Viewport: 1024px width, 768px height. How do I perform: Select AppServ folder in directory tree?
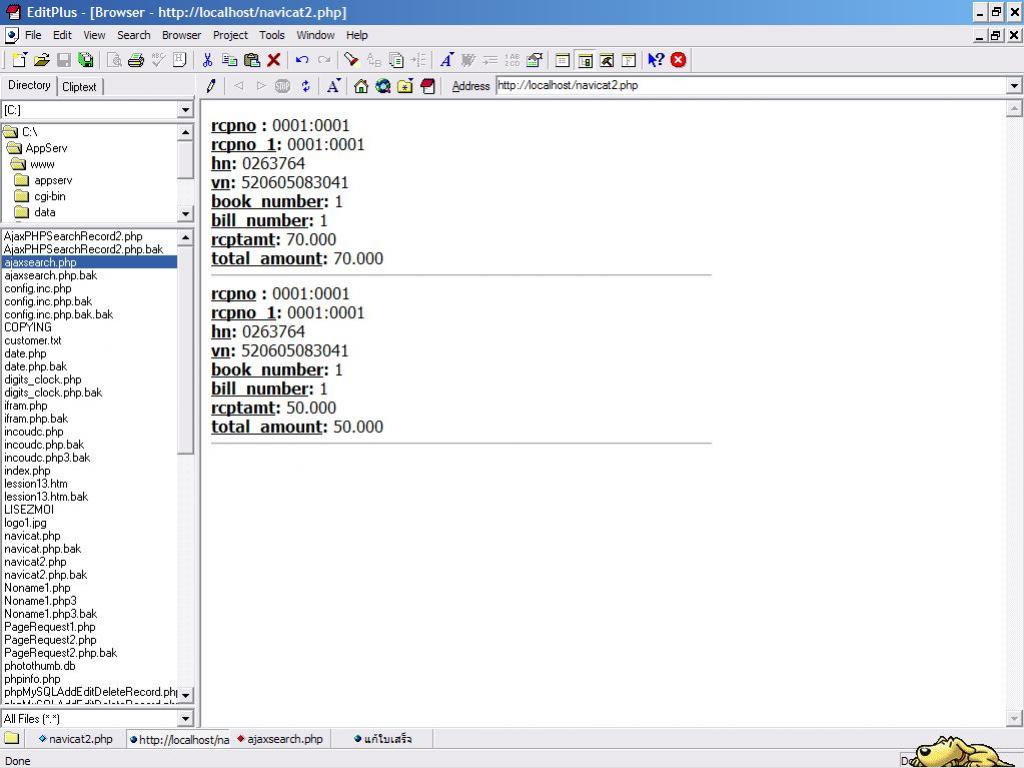(46, 148)
